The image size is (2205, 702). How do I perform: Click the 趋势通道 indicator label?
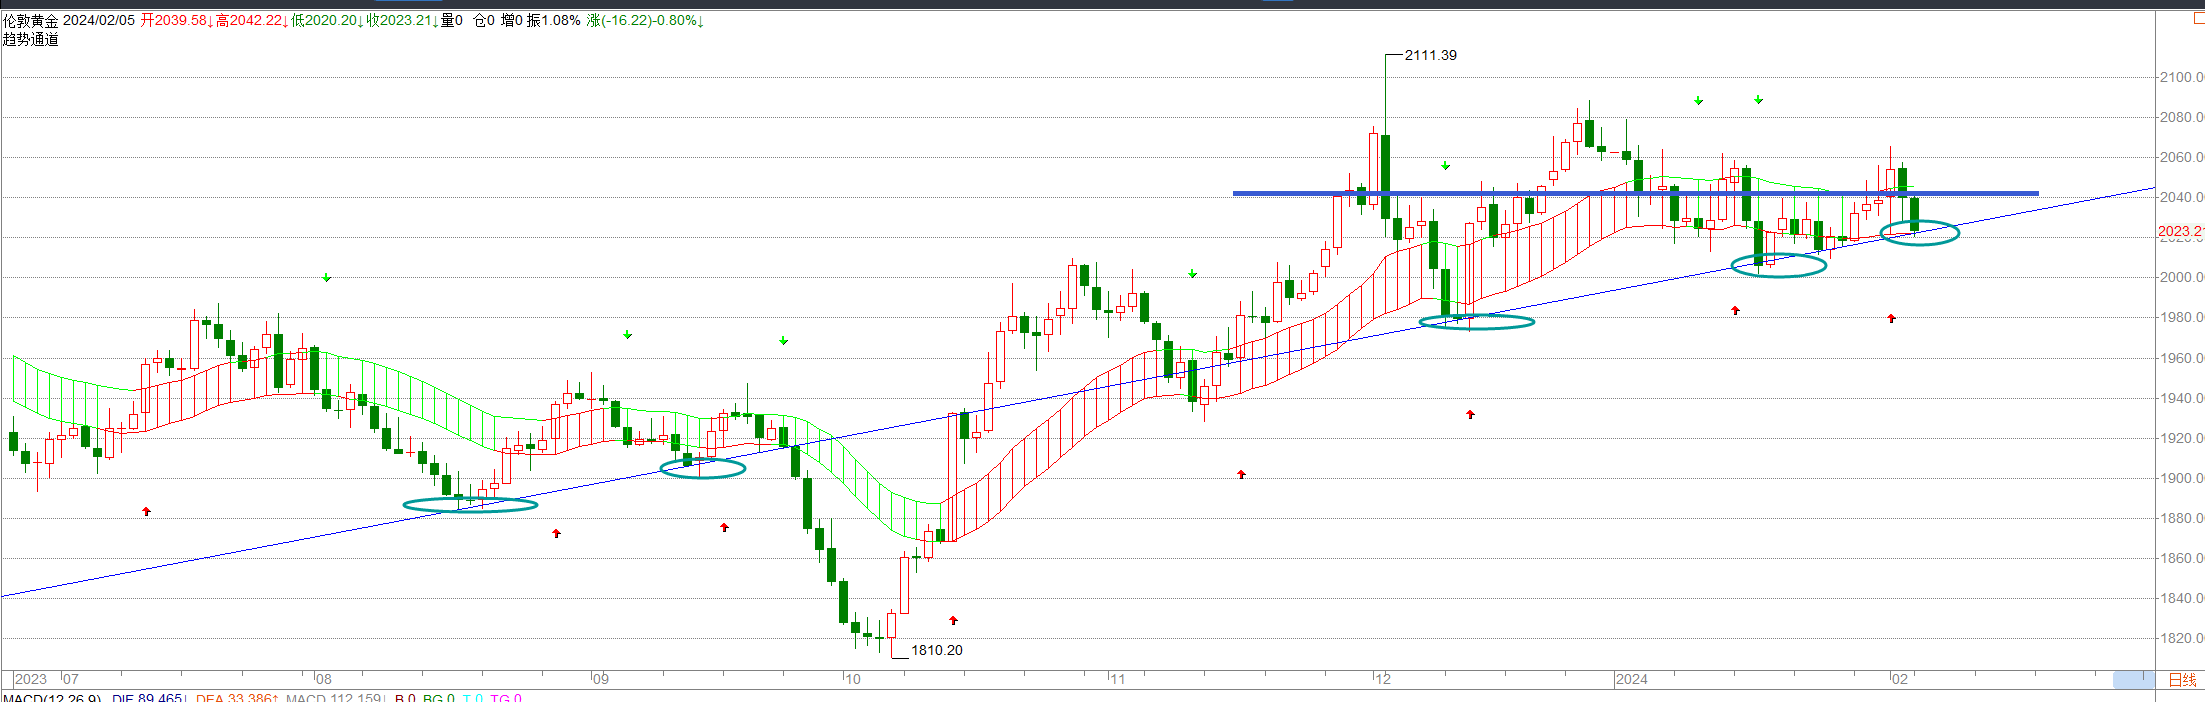click(31, 40)
